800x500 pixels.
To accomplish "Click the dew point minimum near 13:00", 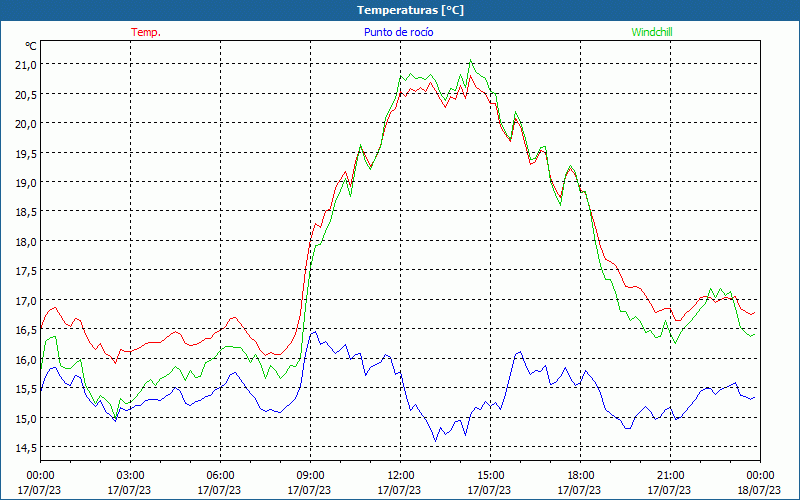I will tap(435, 441).
